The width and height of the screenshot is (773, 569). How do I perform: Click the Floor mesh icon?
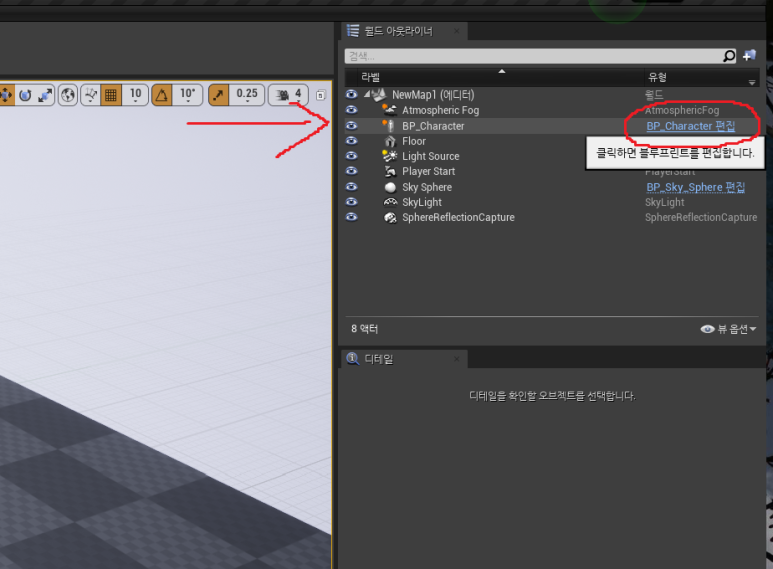pyautogui.click(x=390, y=141)
